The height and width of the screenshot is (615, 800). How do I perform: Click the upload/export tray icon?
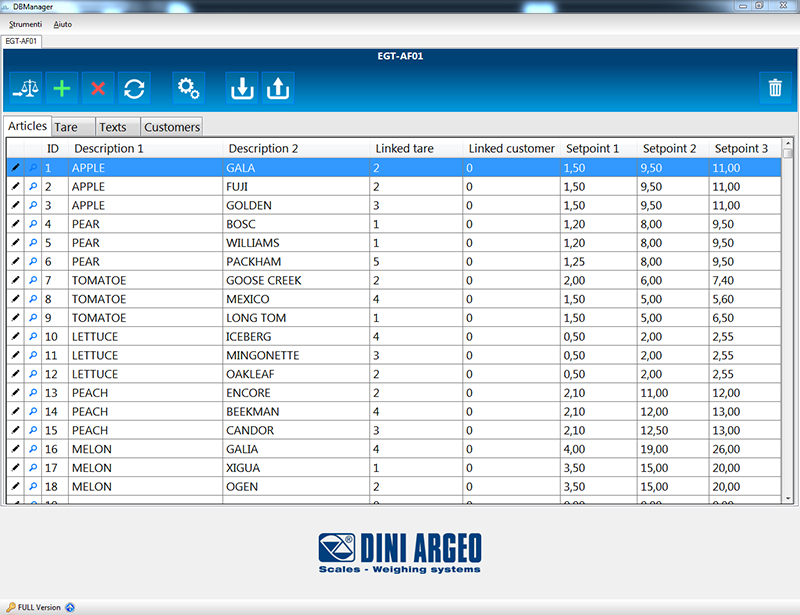278,88
